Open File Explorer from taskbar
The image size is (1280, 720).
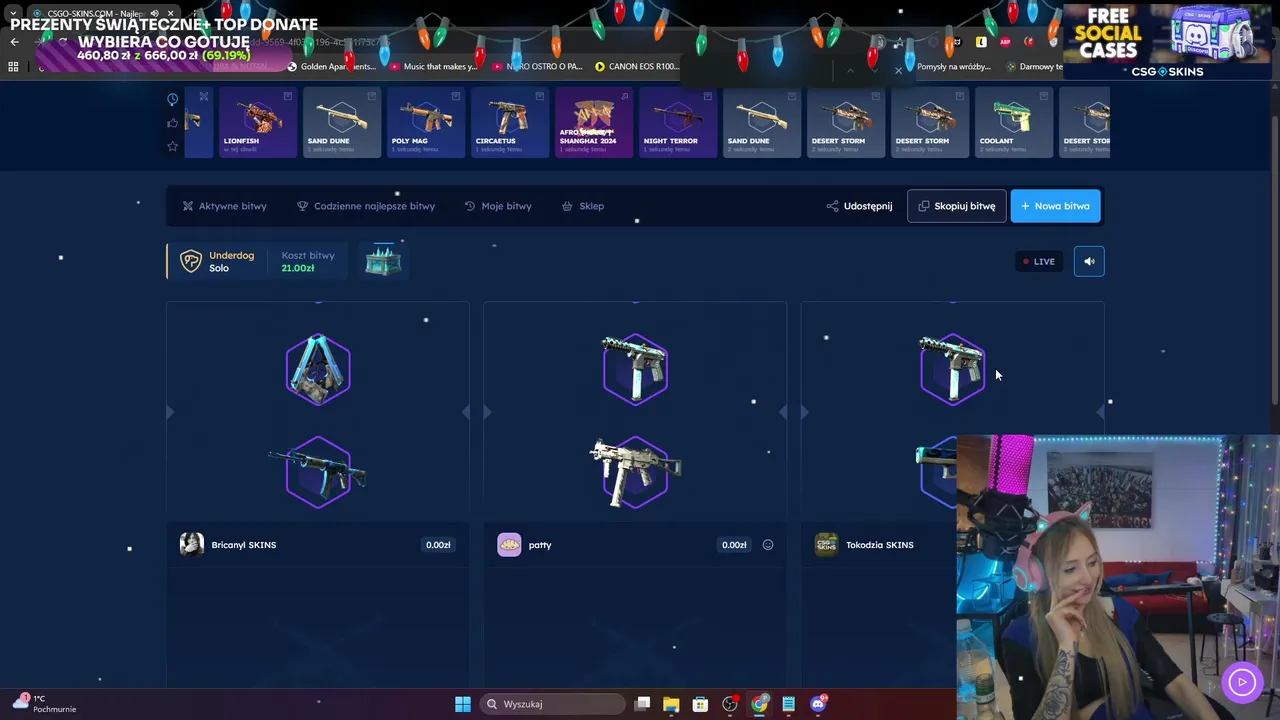coord(671,704)
